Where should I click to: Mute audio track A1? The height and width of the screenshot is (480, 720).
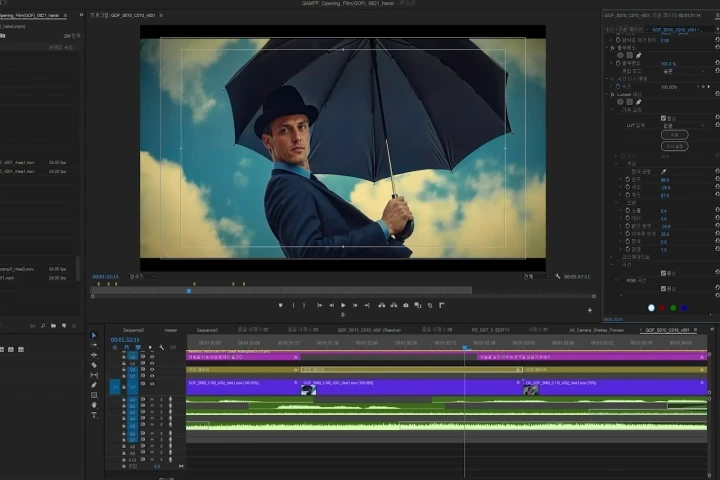[x=152, y=400]
